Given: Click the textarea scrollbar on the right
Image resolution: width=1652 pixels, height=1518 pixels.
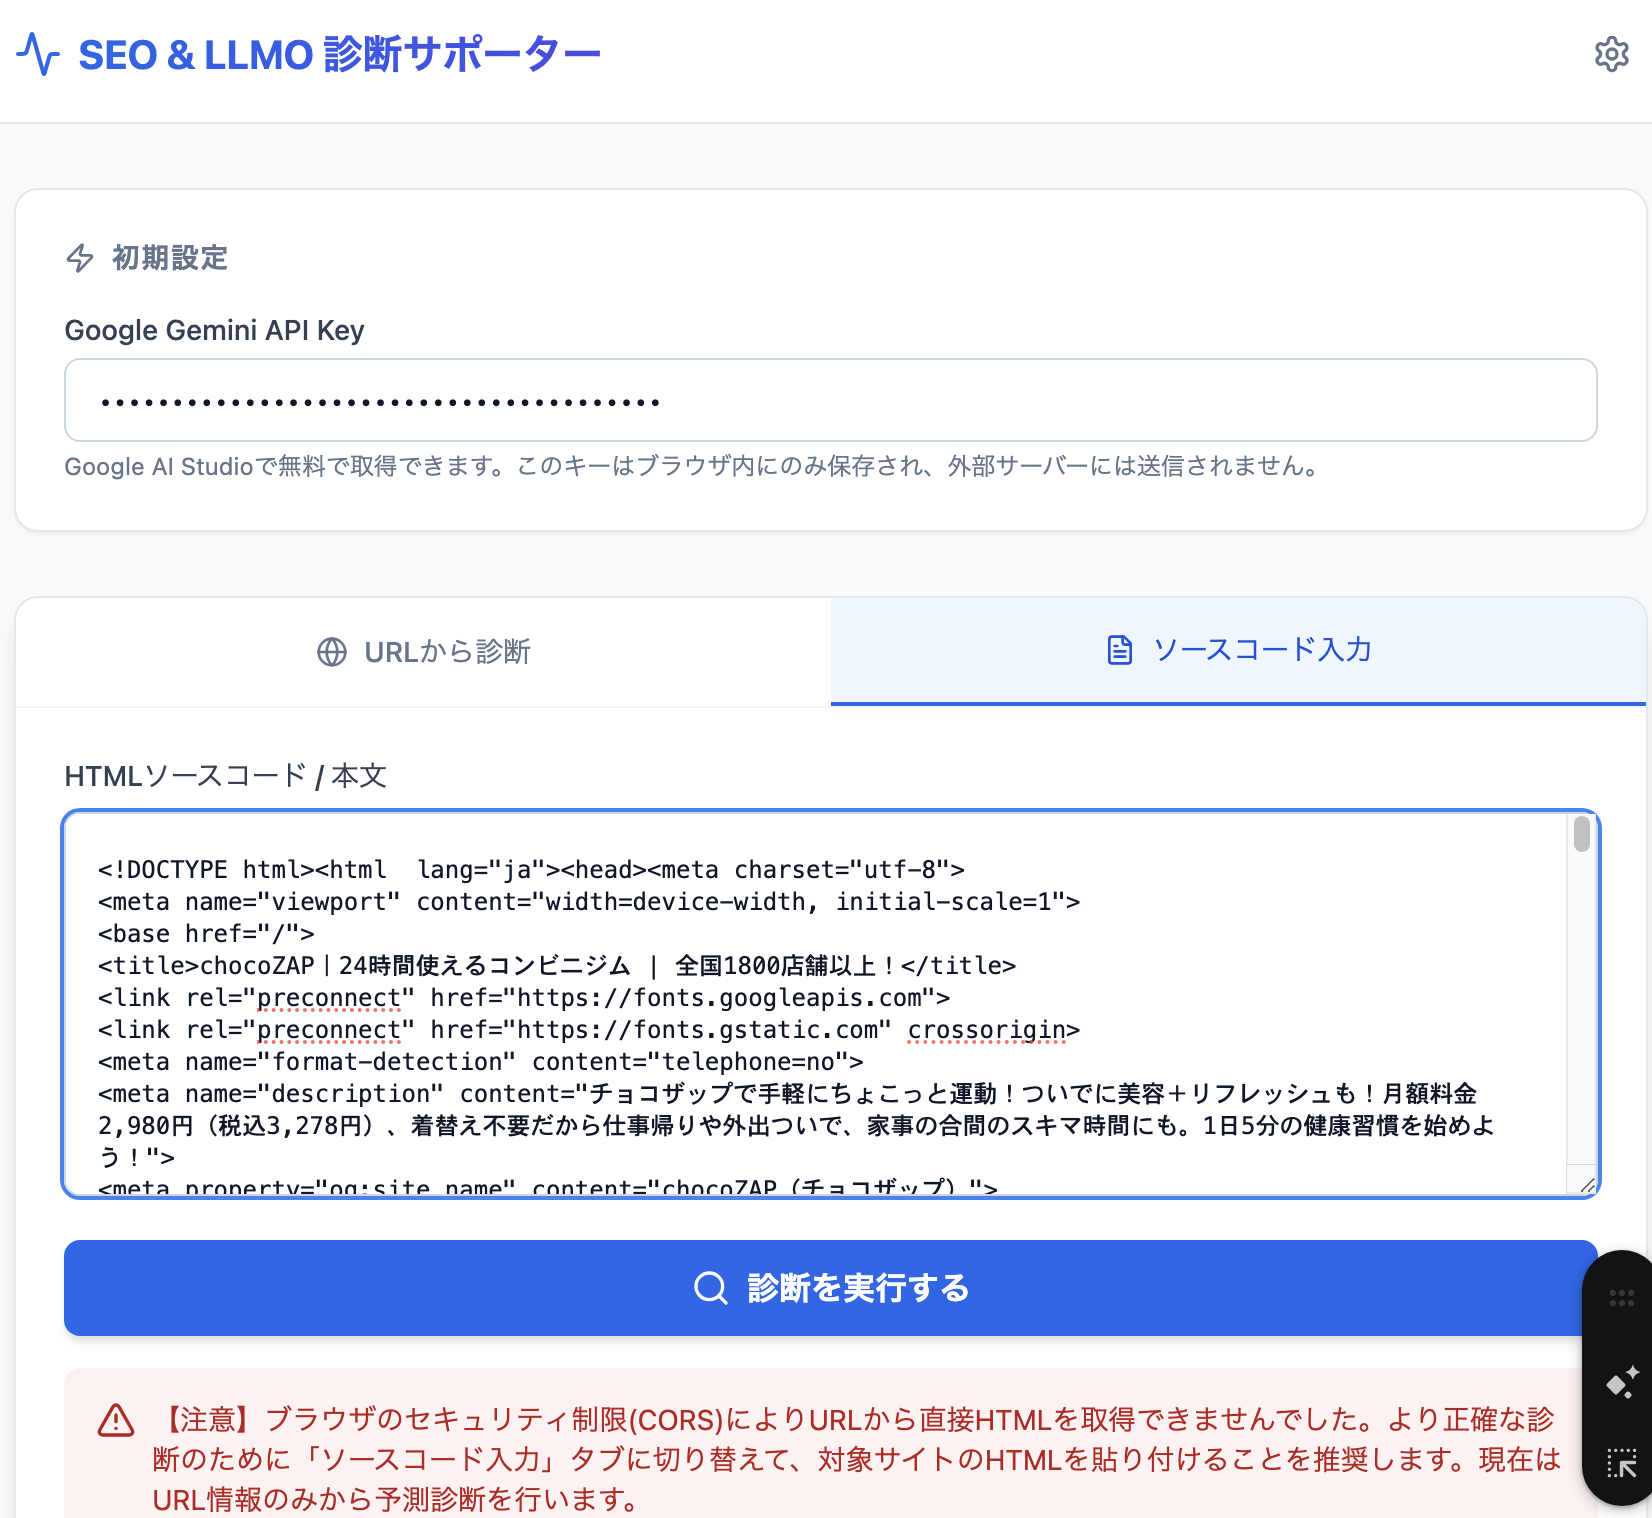Looking at the screenshot, I should click(1581, 832).
